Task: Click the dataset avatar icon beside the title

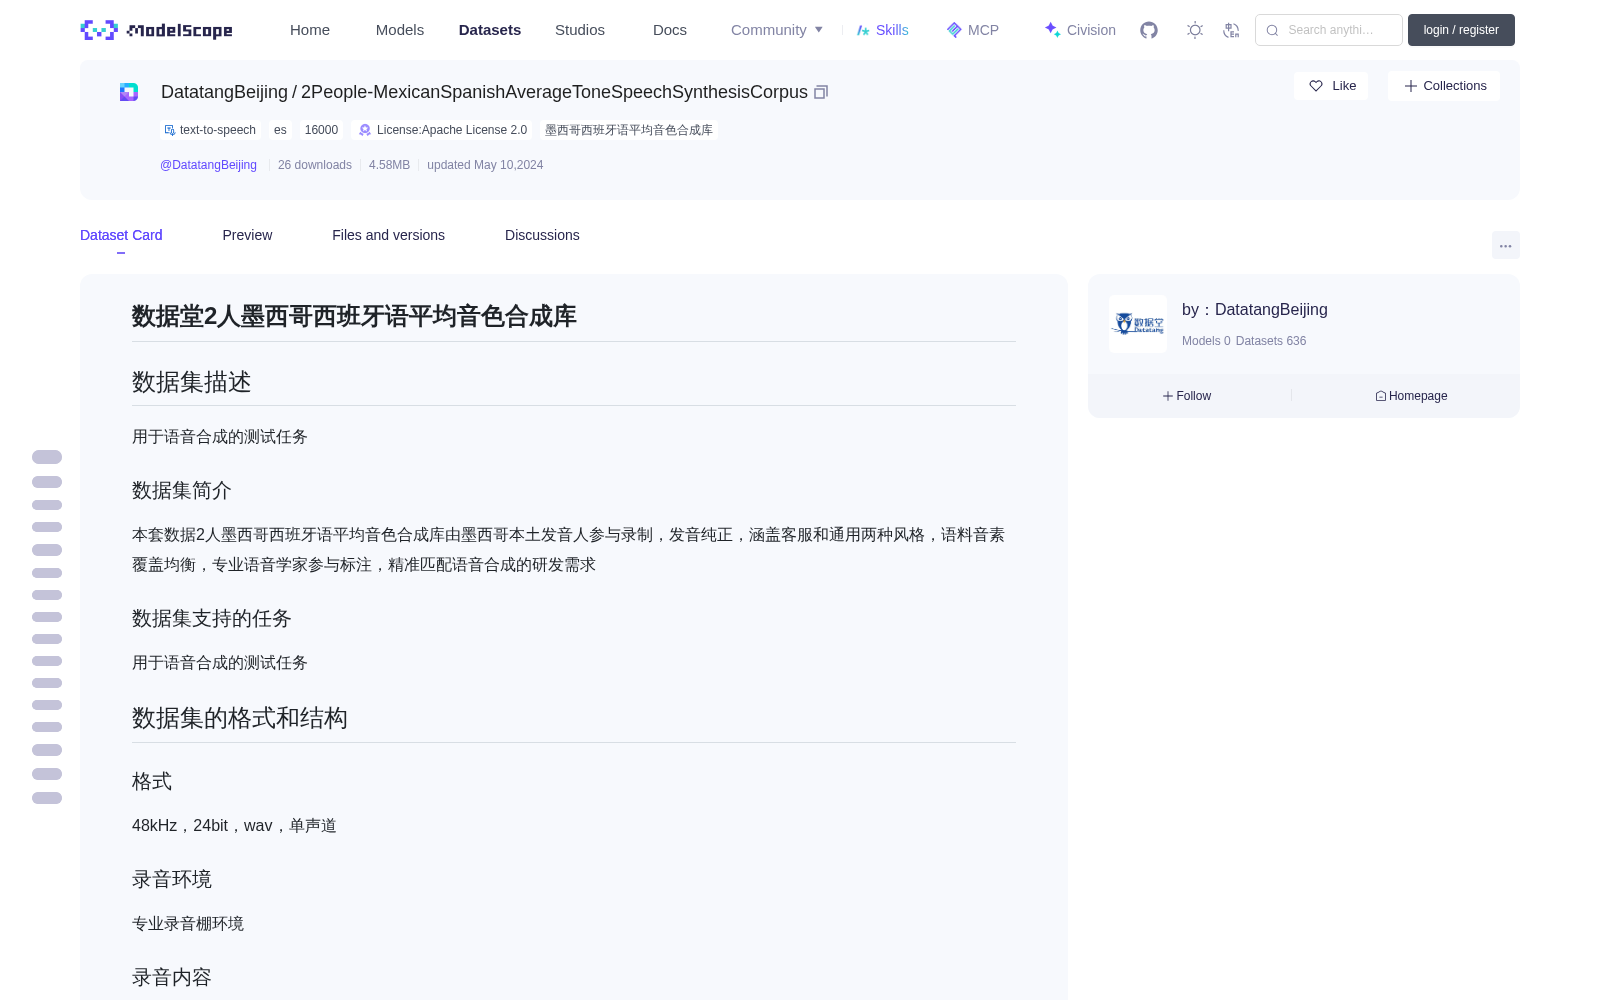Action: [129, 92]
